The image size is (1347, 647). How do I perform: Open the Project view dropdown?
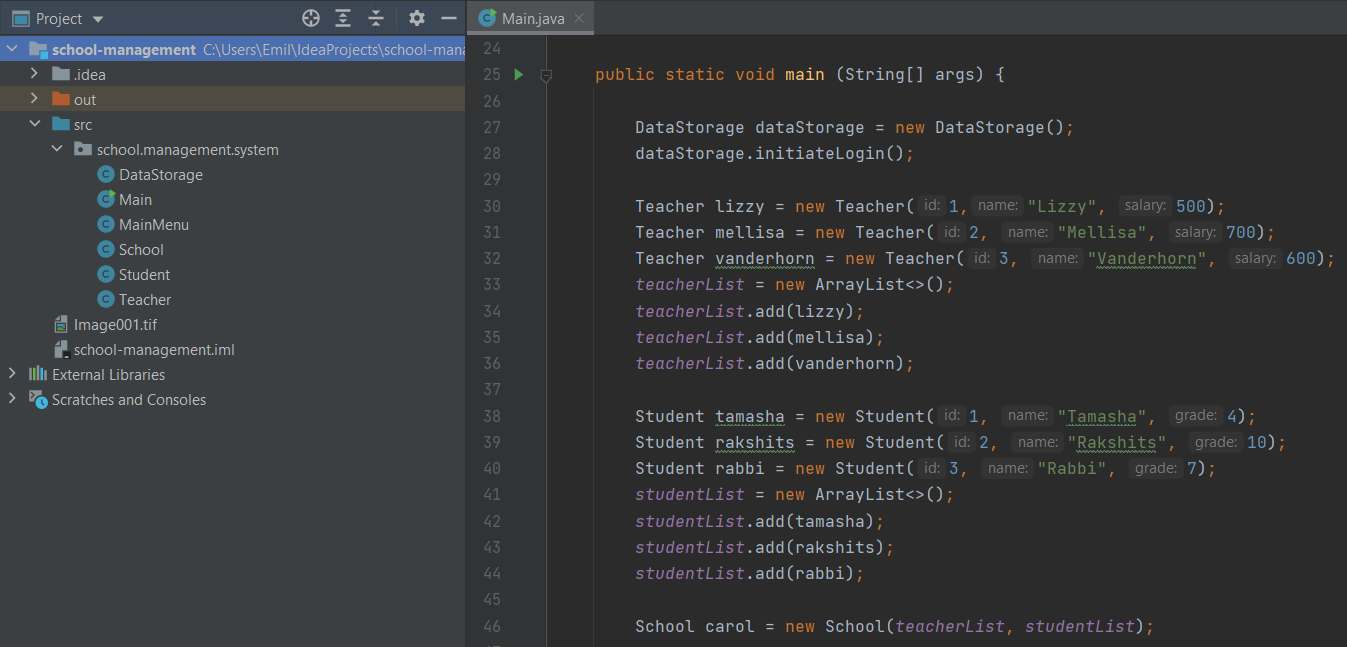pos(98,19)
